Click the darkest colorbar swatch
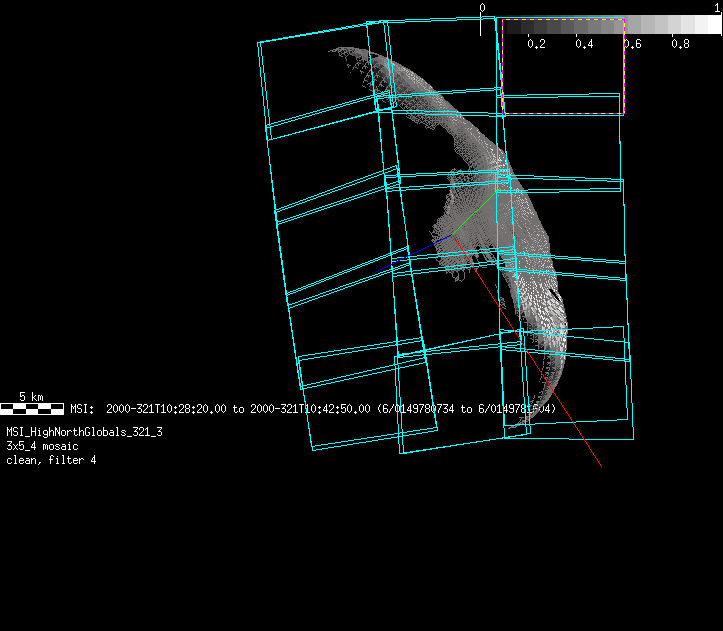Image resolution: width=723 pixels, height=631 pixels. pos(510,25)
